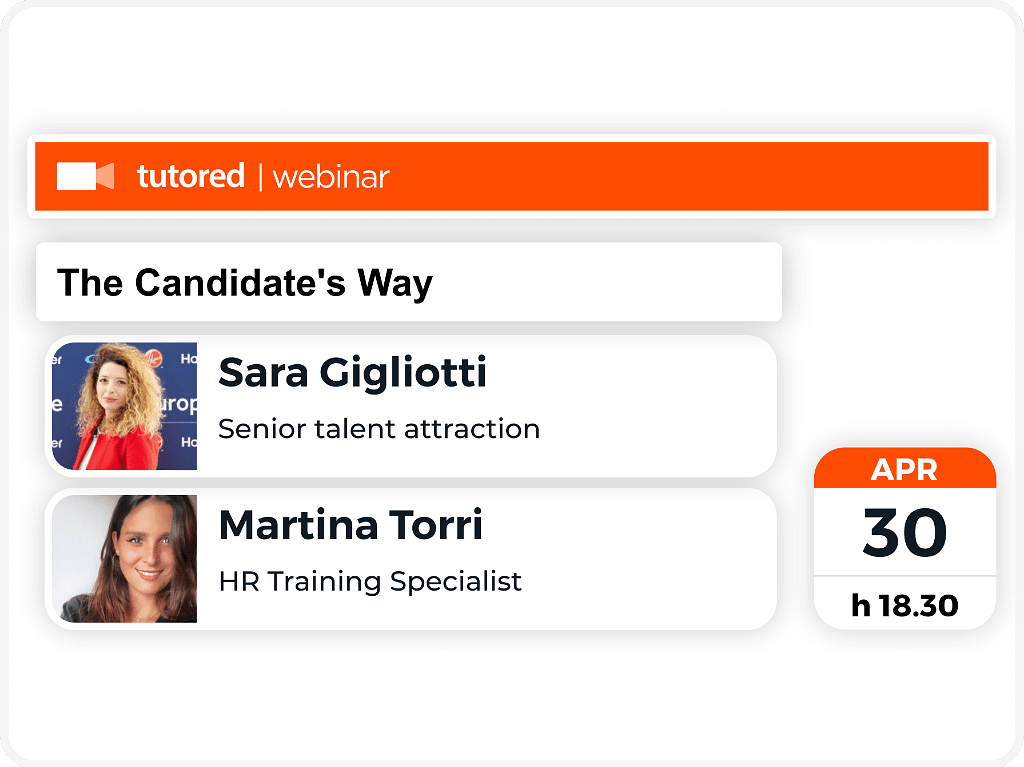The width and height of the screenshot is (1024, 767).
Task: Select Senior talent attraction subtitle
Action: point(379,429)
